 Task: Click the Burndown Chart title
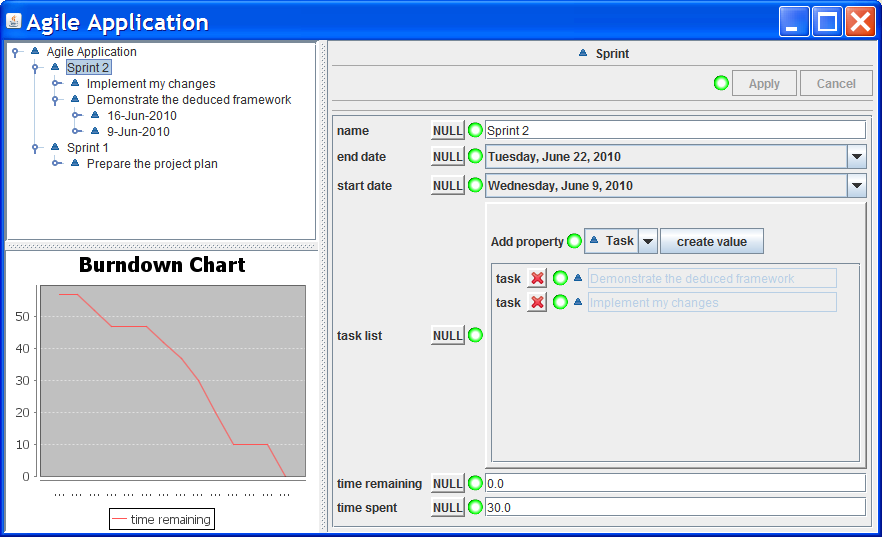(162, 264)
